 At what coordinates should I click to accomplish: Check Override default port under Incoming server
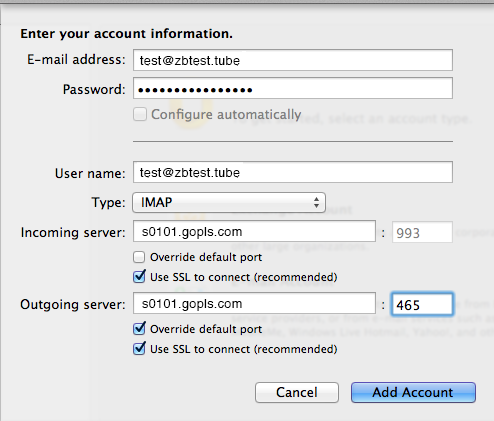pyautogui.click(x=139, y=257)
